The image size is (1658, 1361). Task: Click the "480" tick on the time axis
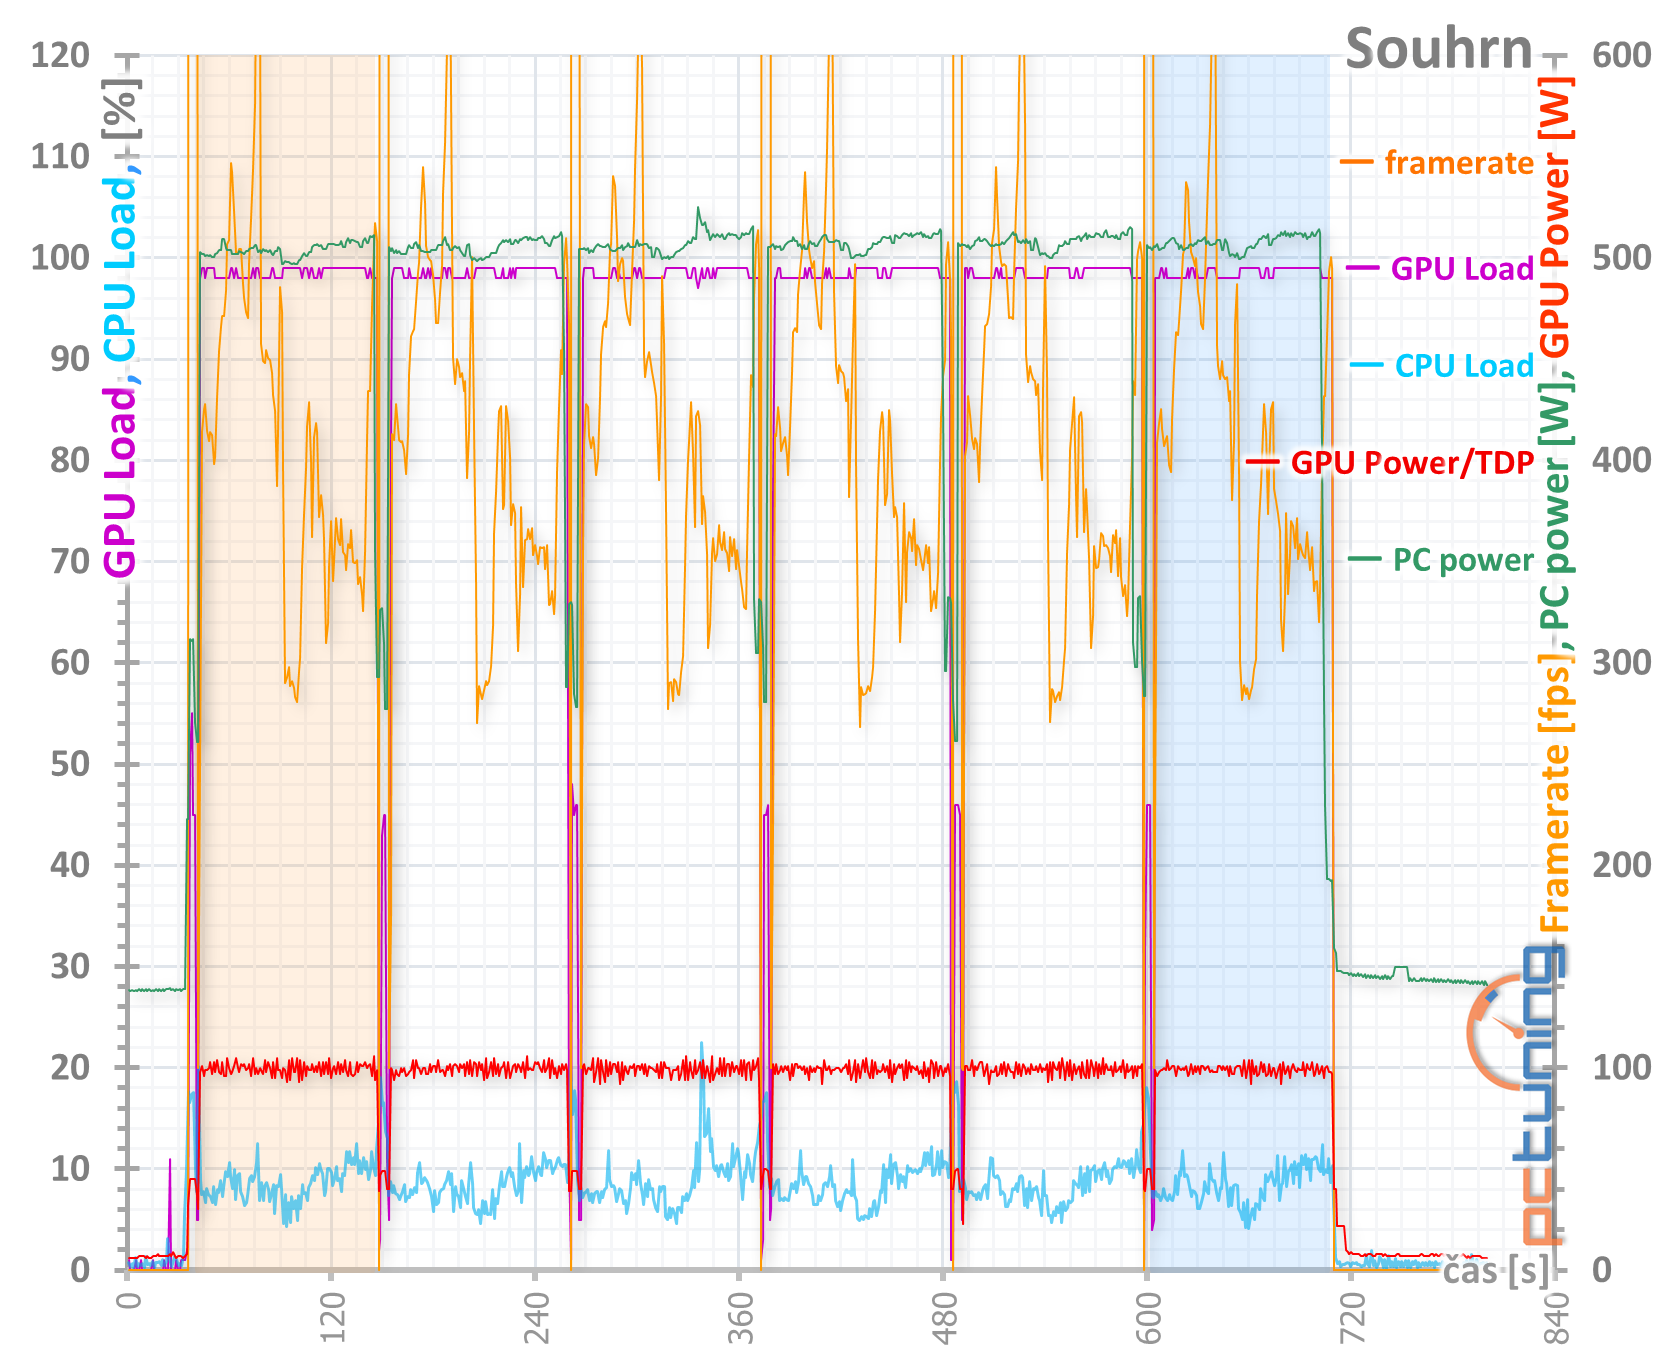pos(944,1318)
